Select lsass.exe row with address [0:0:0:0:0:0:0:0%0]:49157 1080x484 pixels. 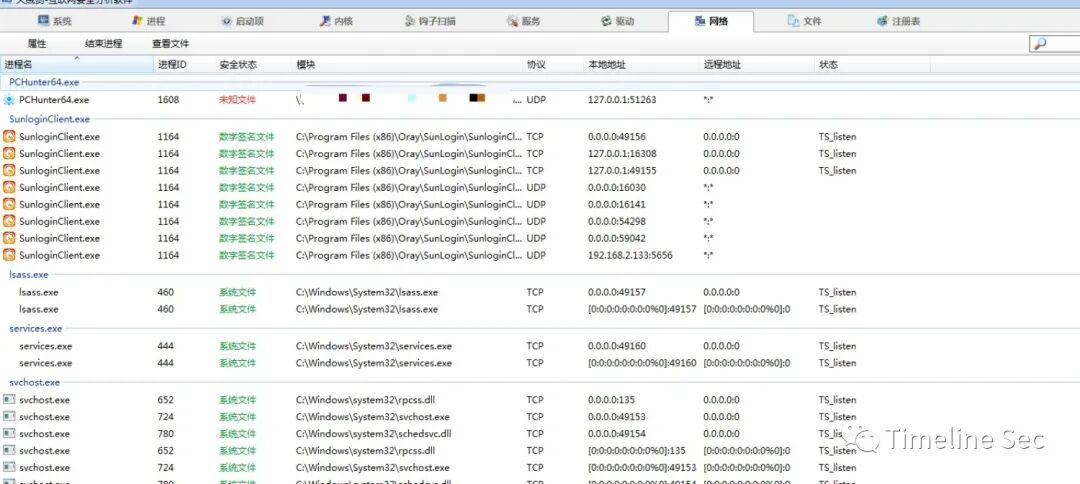coord(540,309)
